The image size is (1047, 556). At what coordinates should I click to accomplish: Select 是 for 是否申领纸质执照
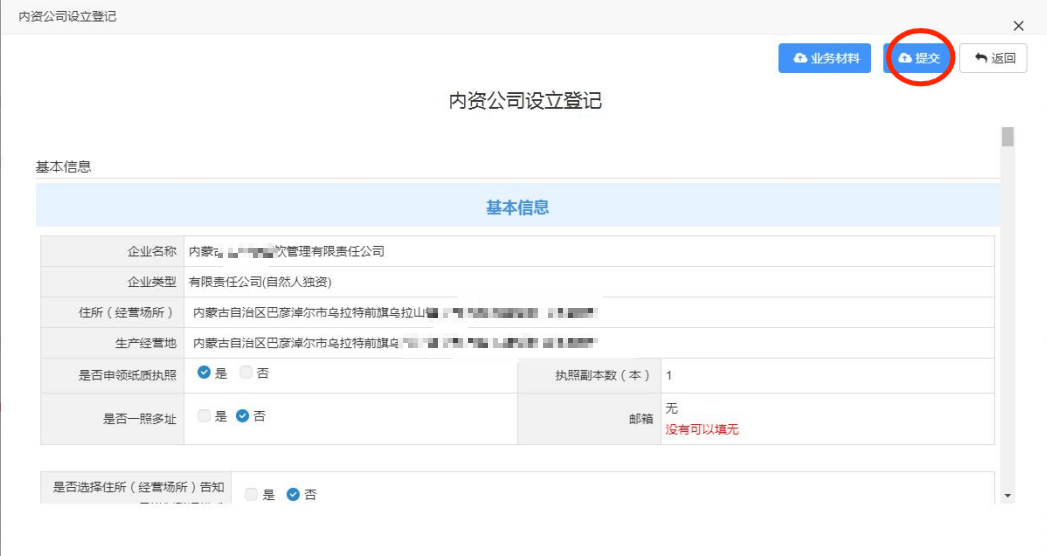[x=204, y=374]
